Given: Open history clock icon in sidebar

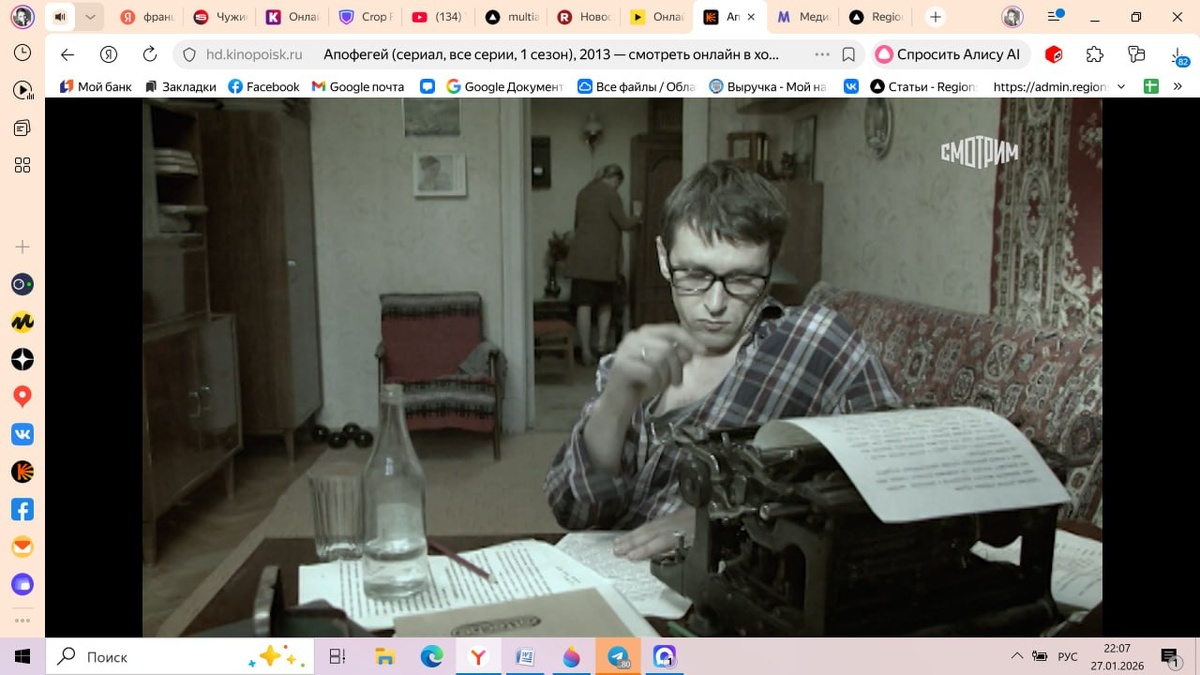Looking at the screenshot, I should tap(22, 53).
